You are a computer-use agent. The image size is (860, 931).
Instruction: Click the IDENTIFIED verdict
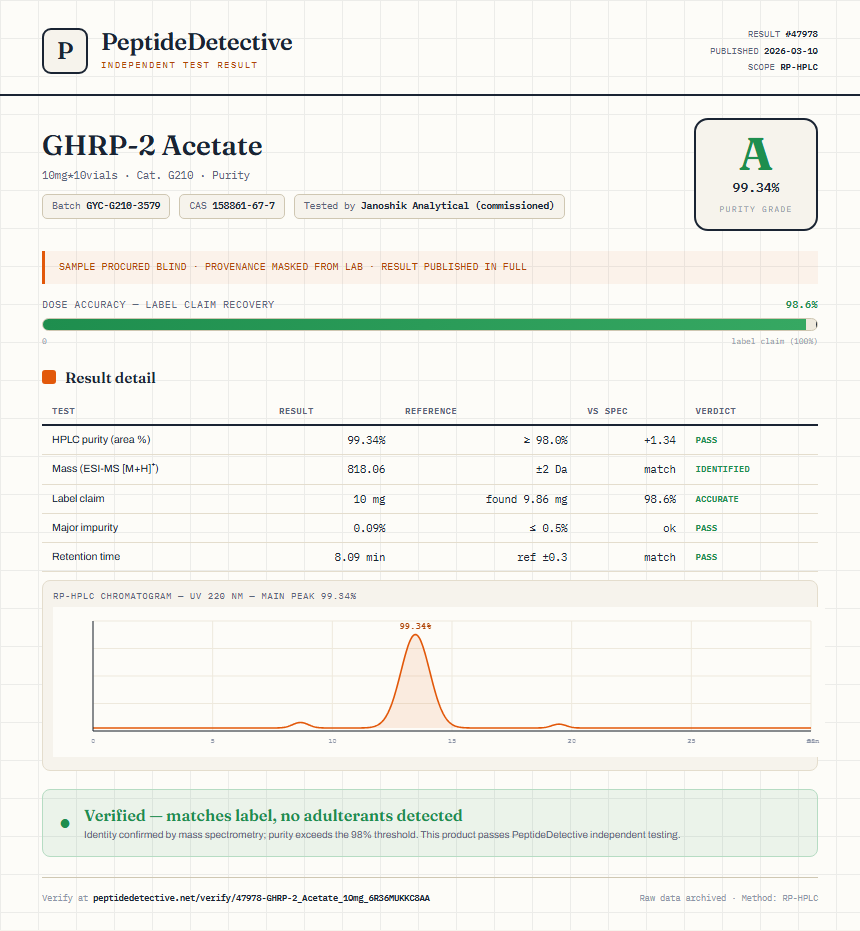point(722,469)
